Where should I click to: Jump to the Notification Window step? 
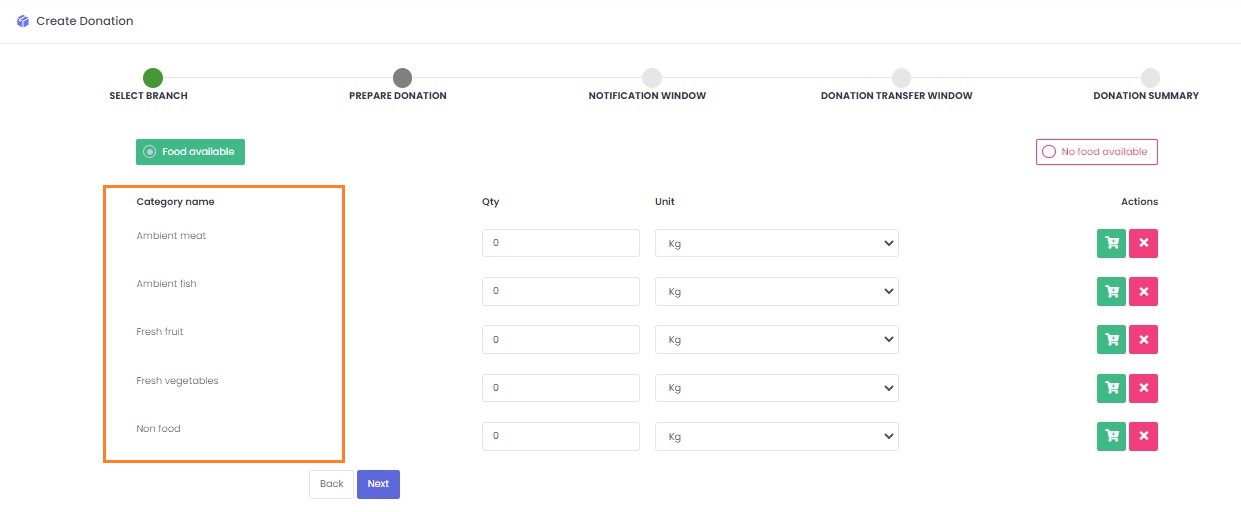(x=651, y=78)
